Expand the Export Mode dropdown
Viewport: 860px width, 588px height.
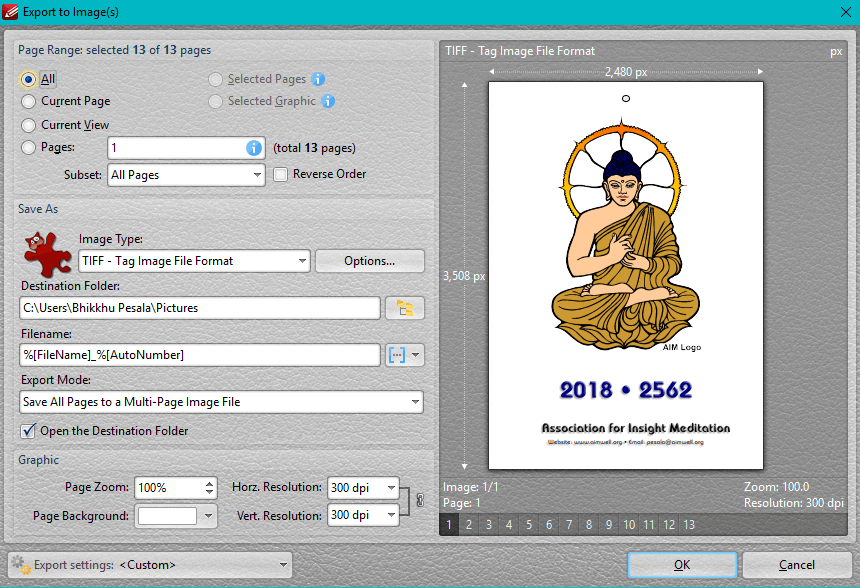tap(221, 402)
